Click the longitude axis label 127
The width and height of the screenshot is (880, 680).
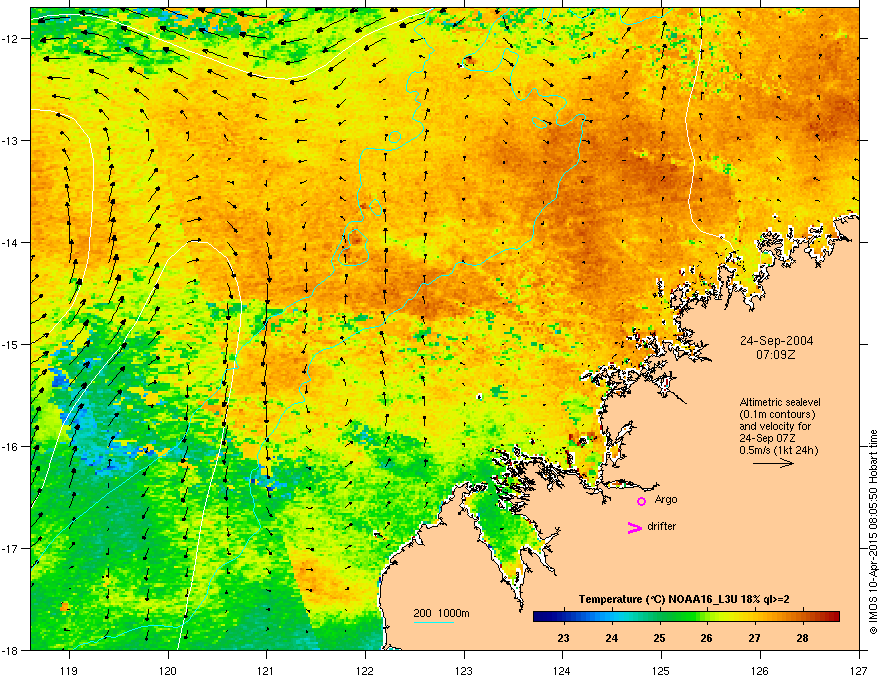859,670
